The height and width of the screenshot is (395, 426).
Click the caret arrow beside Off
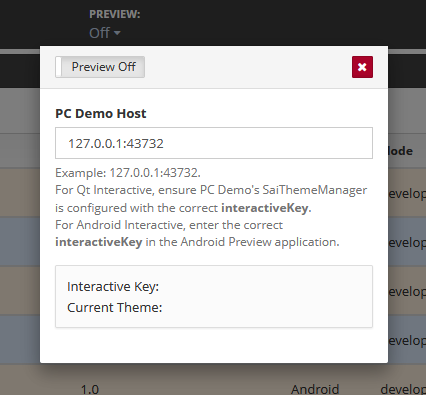117,33
